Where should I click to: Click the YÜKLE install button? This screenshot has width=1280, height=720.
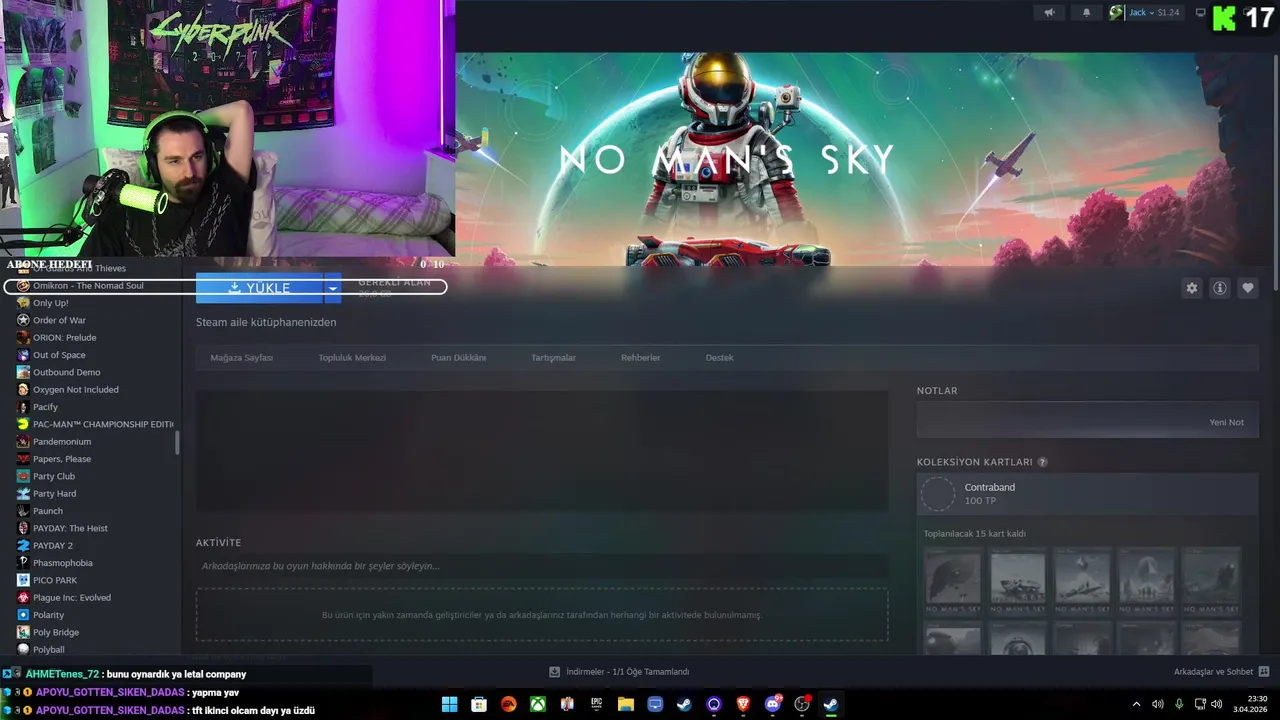pyautogui.click(x=259, y=288)
